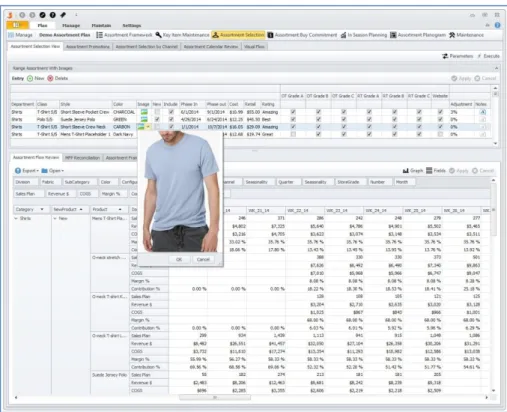Collapse New product tree node

(x=55, y=218)
